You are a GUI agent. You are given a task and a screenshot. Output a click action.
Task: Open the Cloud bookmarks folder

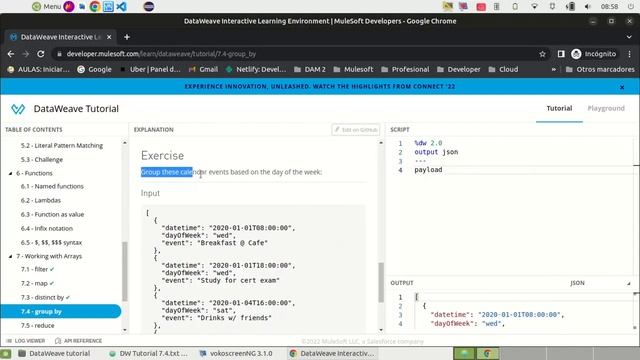point(503,69)
